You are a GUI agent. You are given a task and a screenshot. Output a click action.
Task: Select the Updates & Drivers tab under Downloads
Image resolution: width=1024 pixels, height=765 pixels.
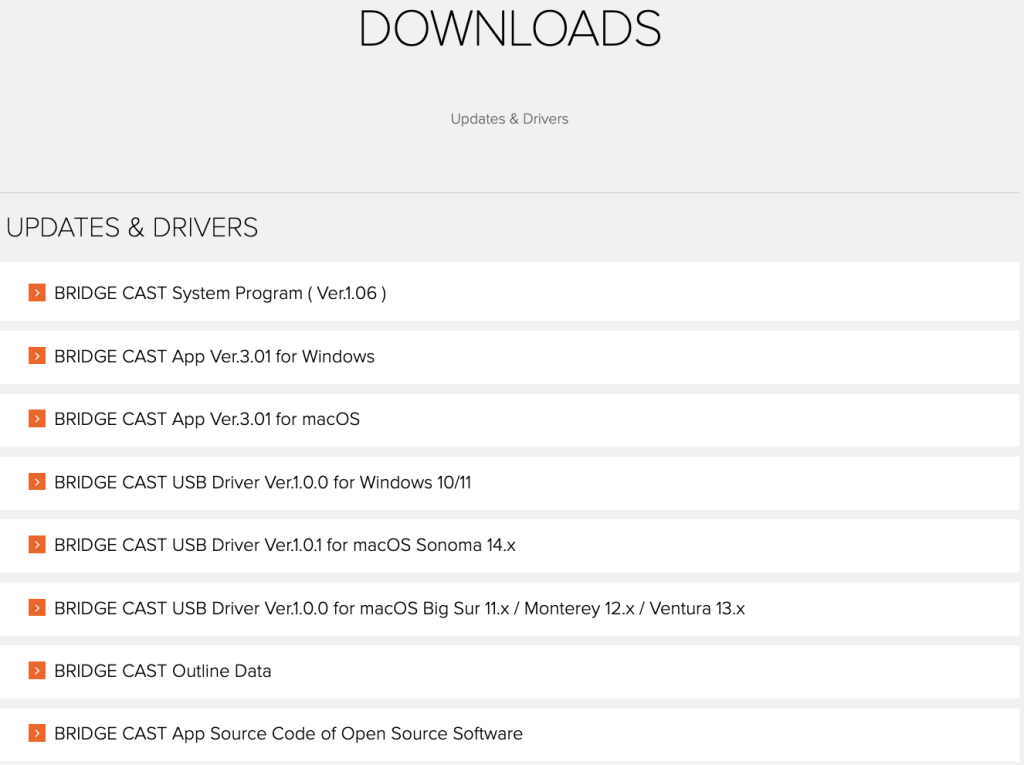509,119
